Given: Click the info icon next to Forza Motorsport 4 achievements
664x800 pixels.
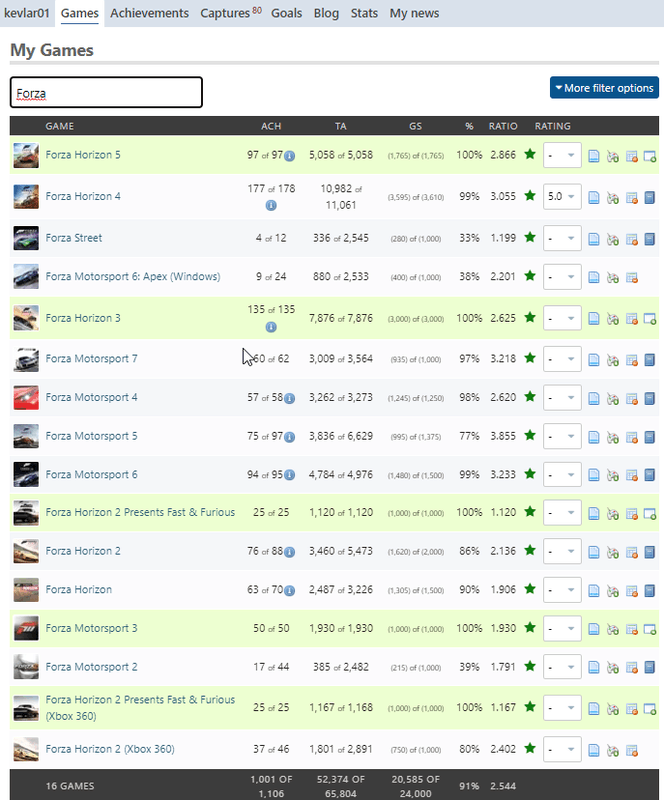Looking at the screenshot, I should click(289, 398).
